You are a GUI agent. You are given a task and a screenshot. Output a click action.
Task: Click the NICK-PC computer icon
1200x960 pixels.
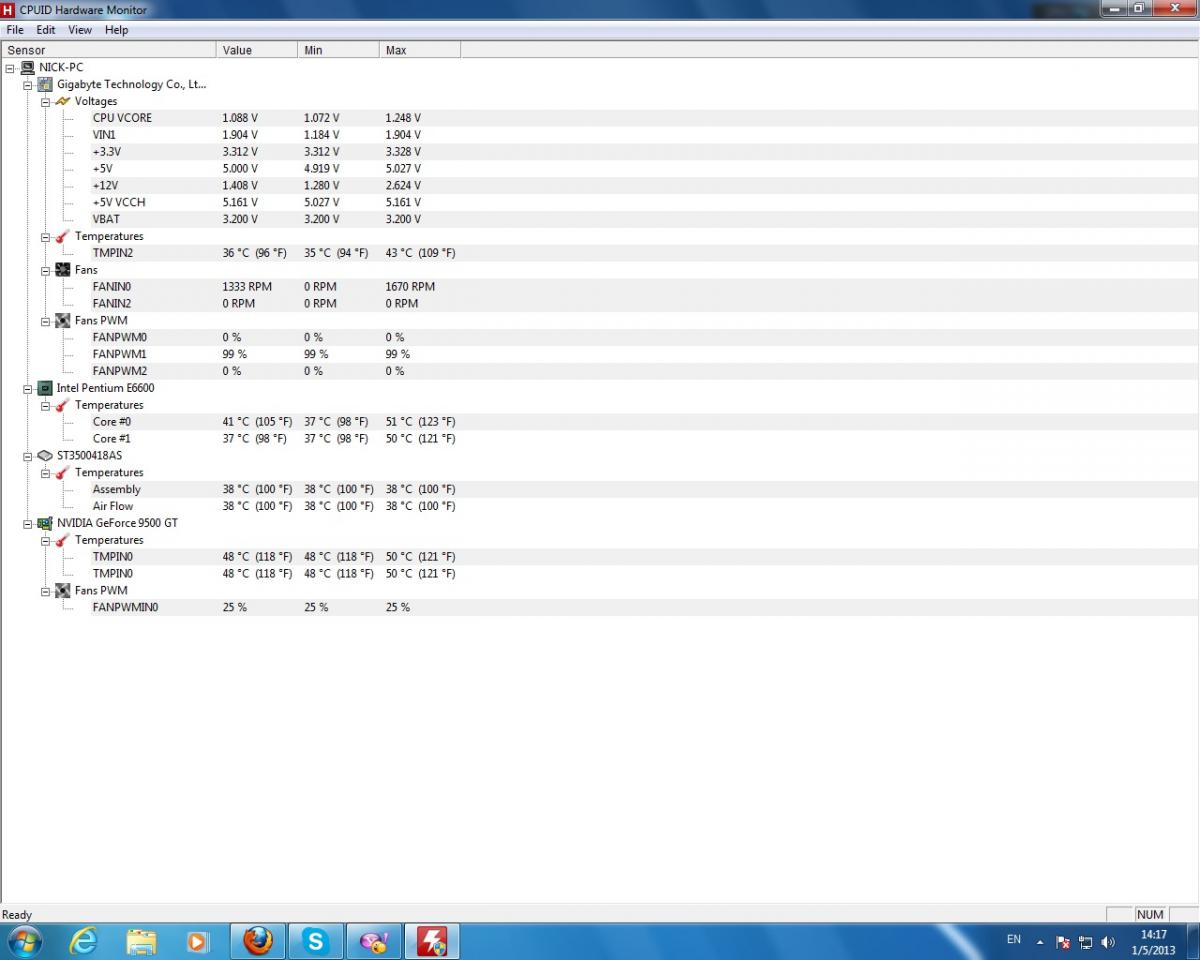(x=27, y=67)
